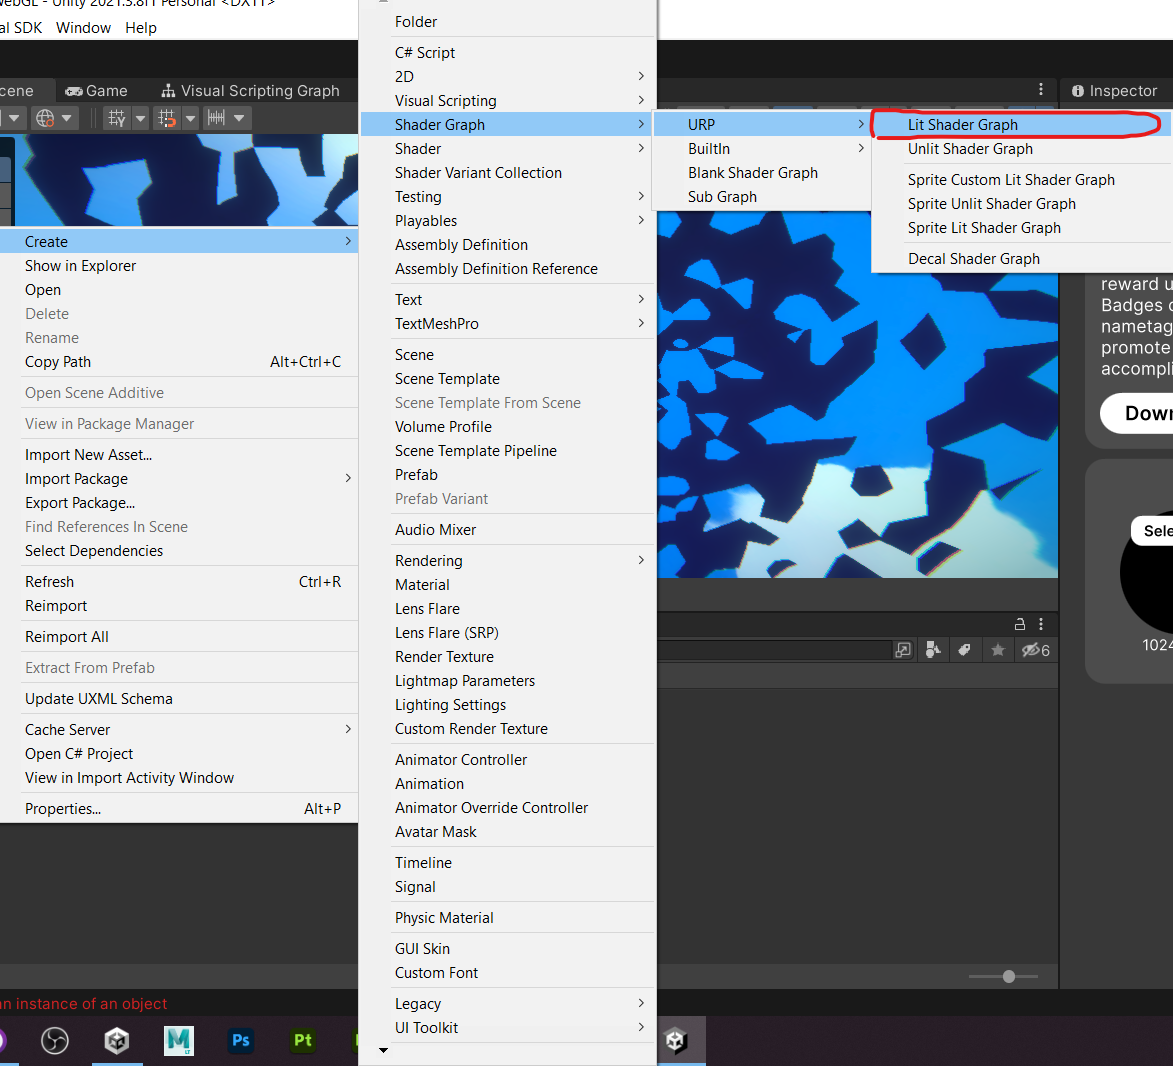Screen dimensions: 1173x1066
Task: Switch to the Unity Editor taskbar icon
Action: [x=676, y=1040]
